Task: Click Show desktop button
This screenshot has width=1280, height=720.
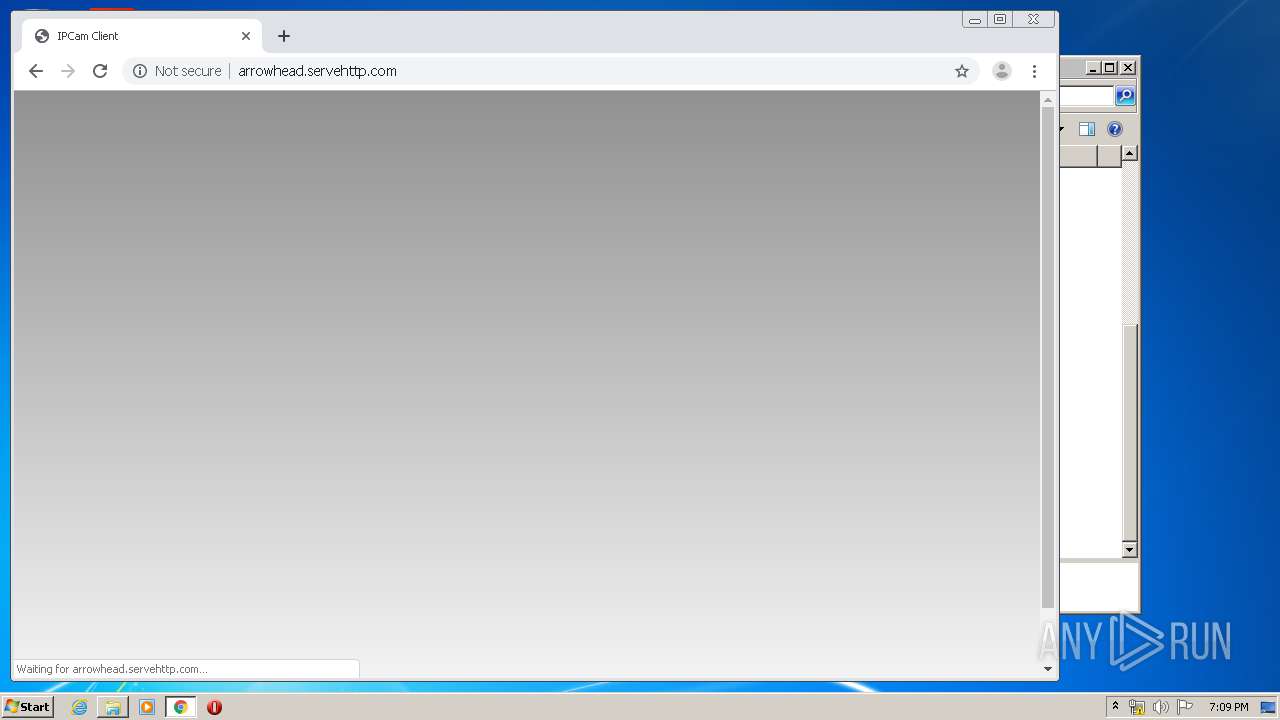Action: pyautogui.click(x=1269, y=707)
